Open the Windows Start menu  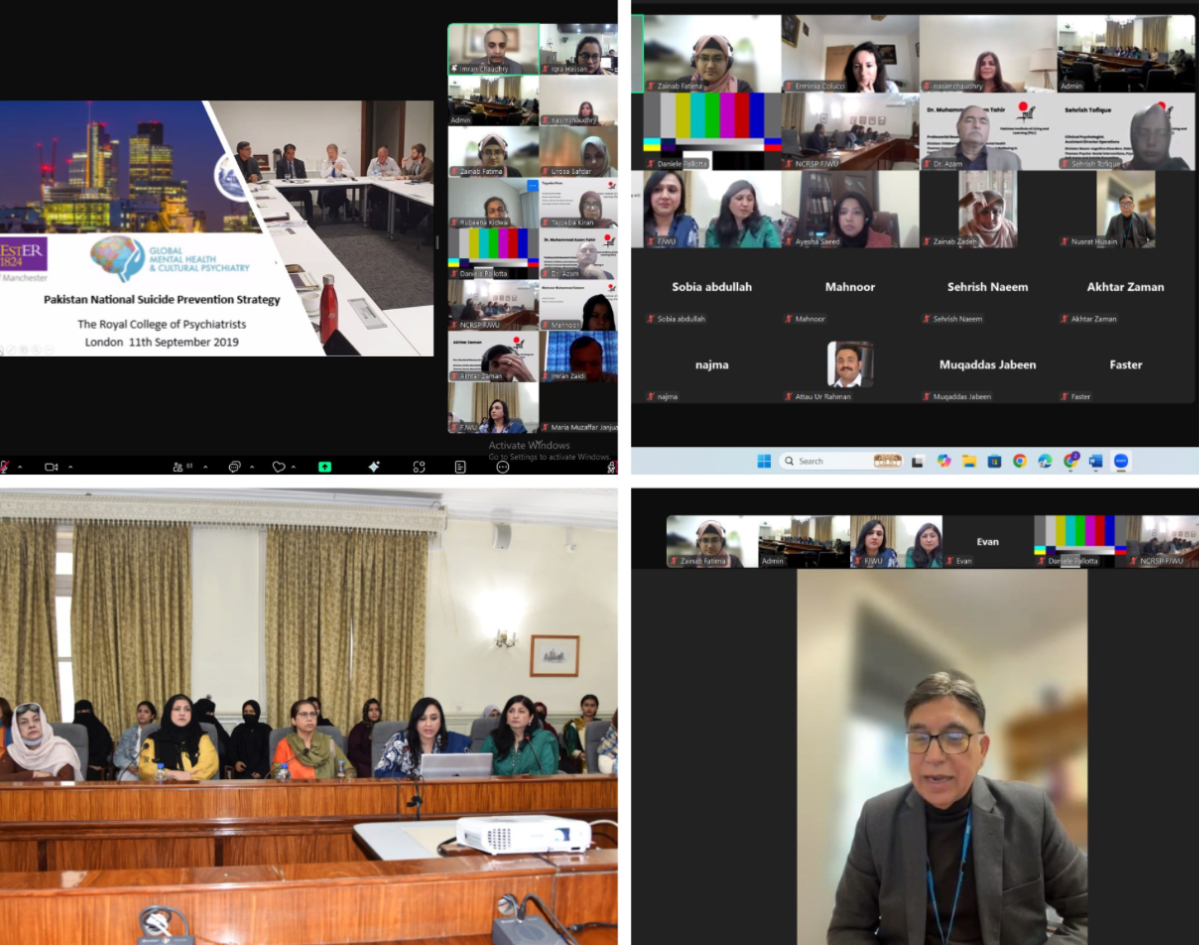pyautogui.click(x=764, y=461)
